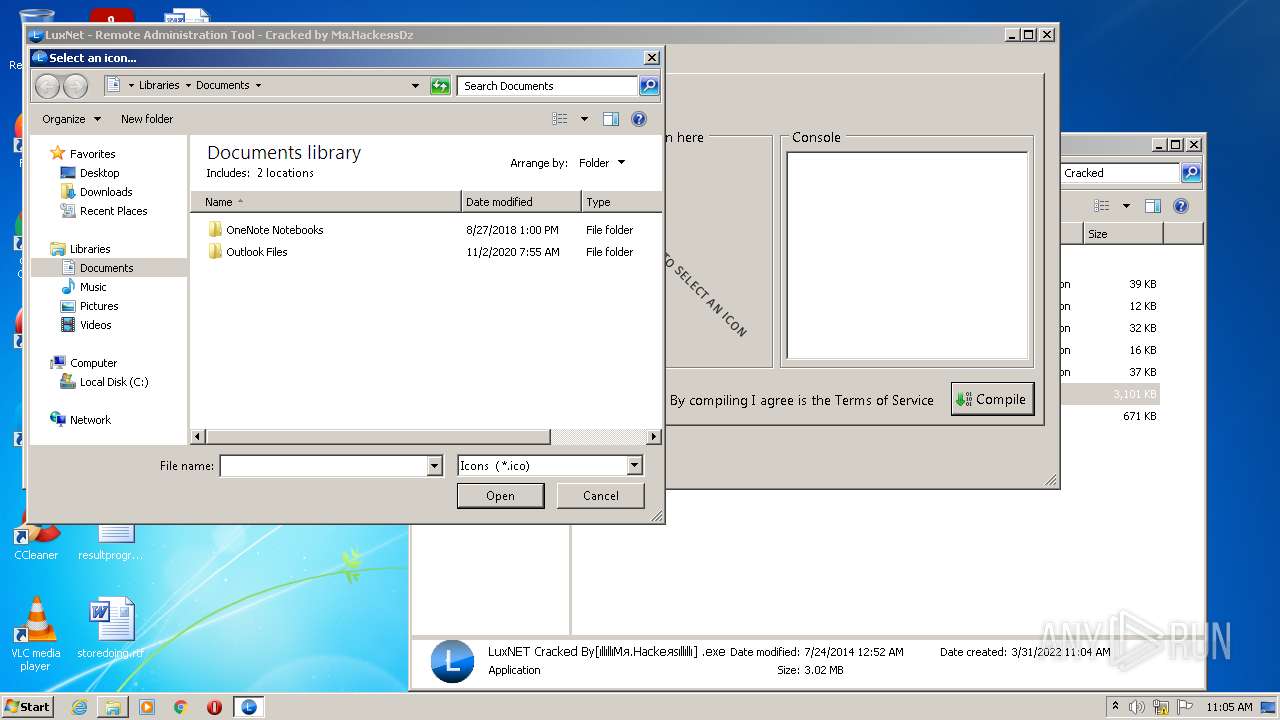1280x720 pixels.
Task: Click New folder in the toolbar
Action: point(147,119)
